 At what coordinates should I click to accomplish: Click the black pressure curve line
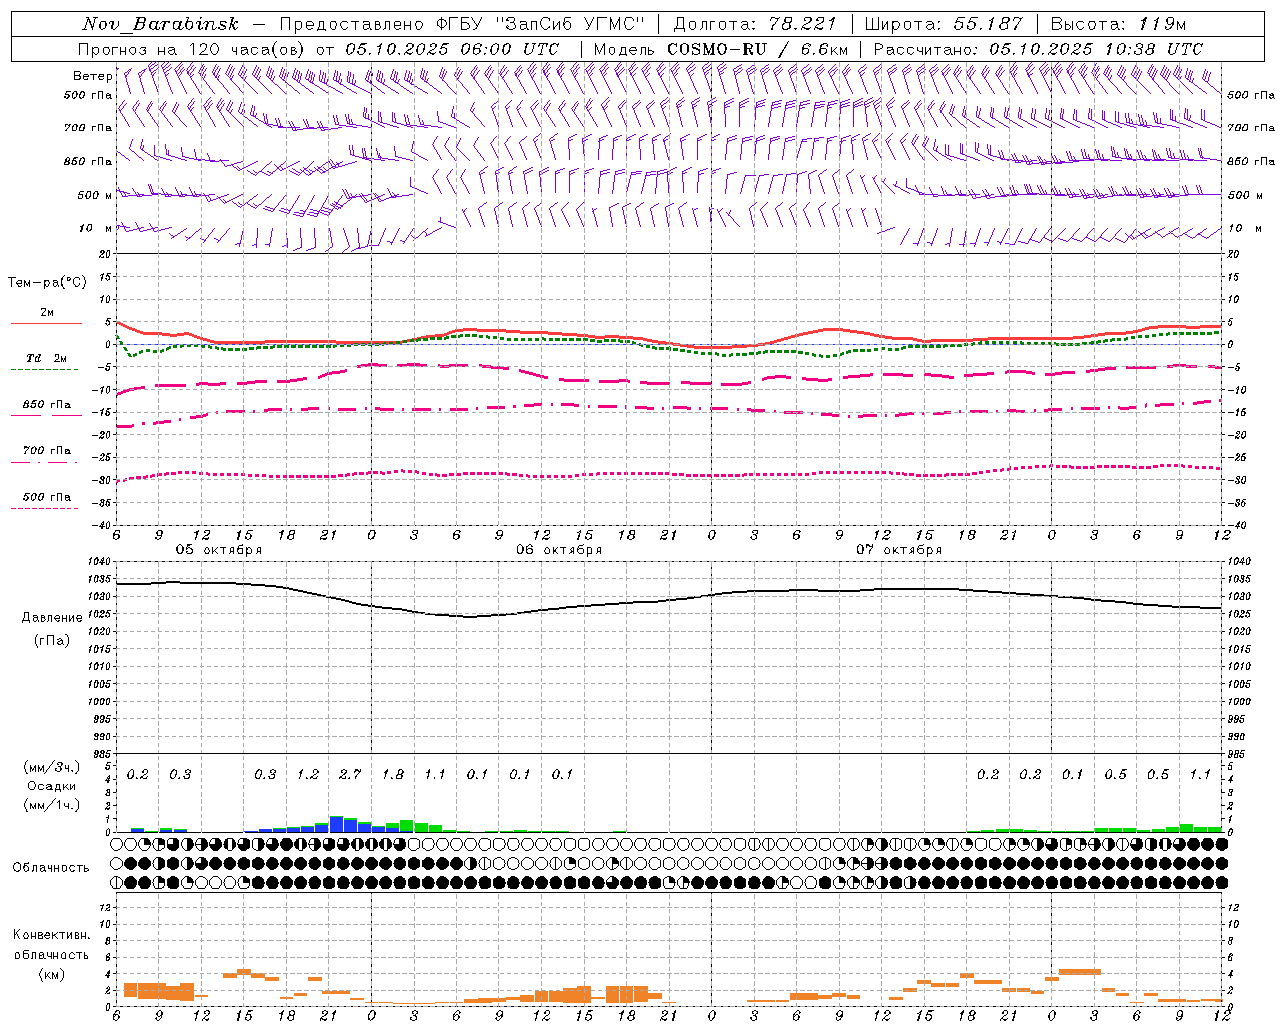[670, 599]
